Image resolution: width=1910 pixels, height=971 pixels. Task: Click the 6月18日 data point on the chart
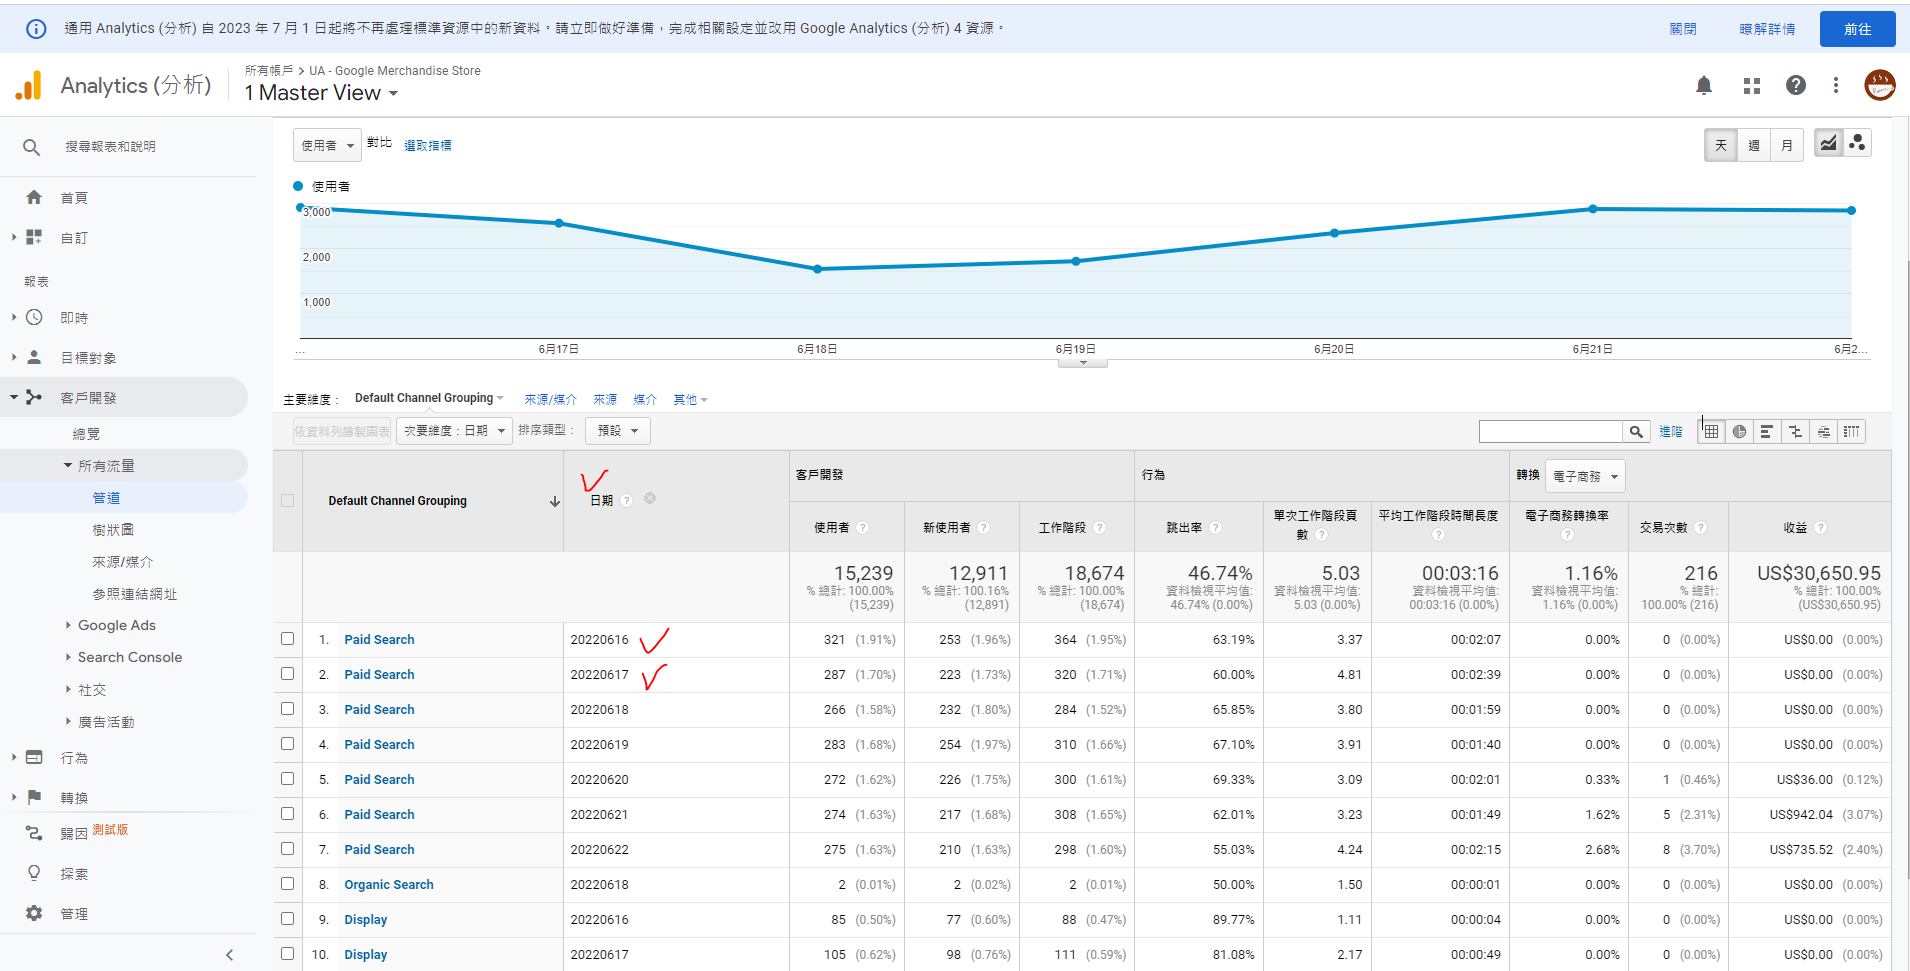[x=817, y=269]
